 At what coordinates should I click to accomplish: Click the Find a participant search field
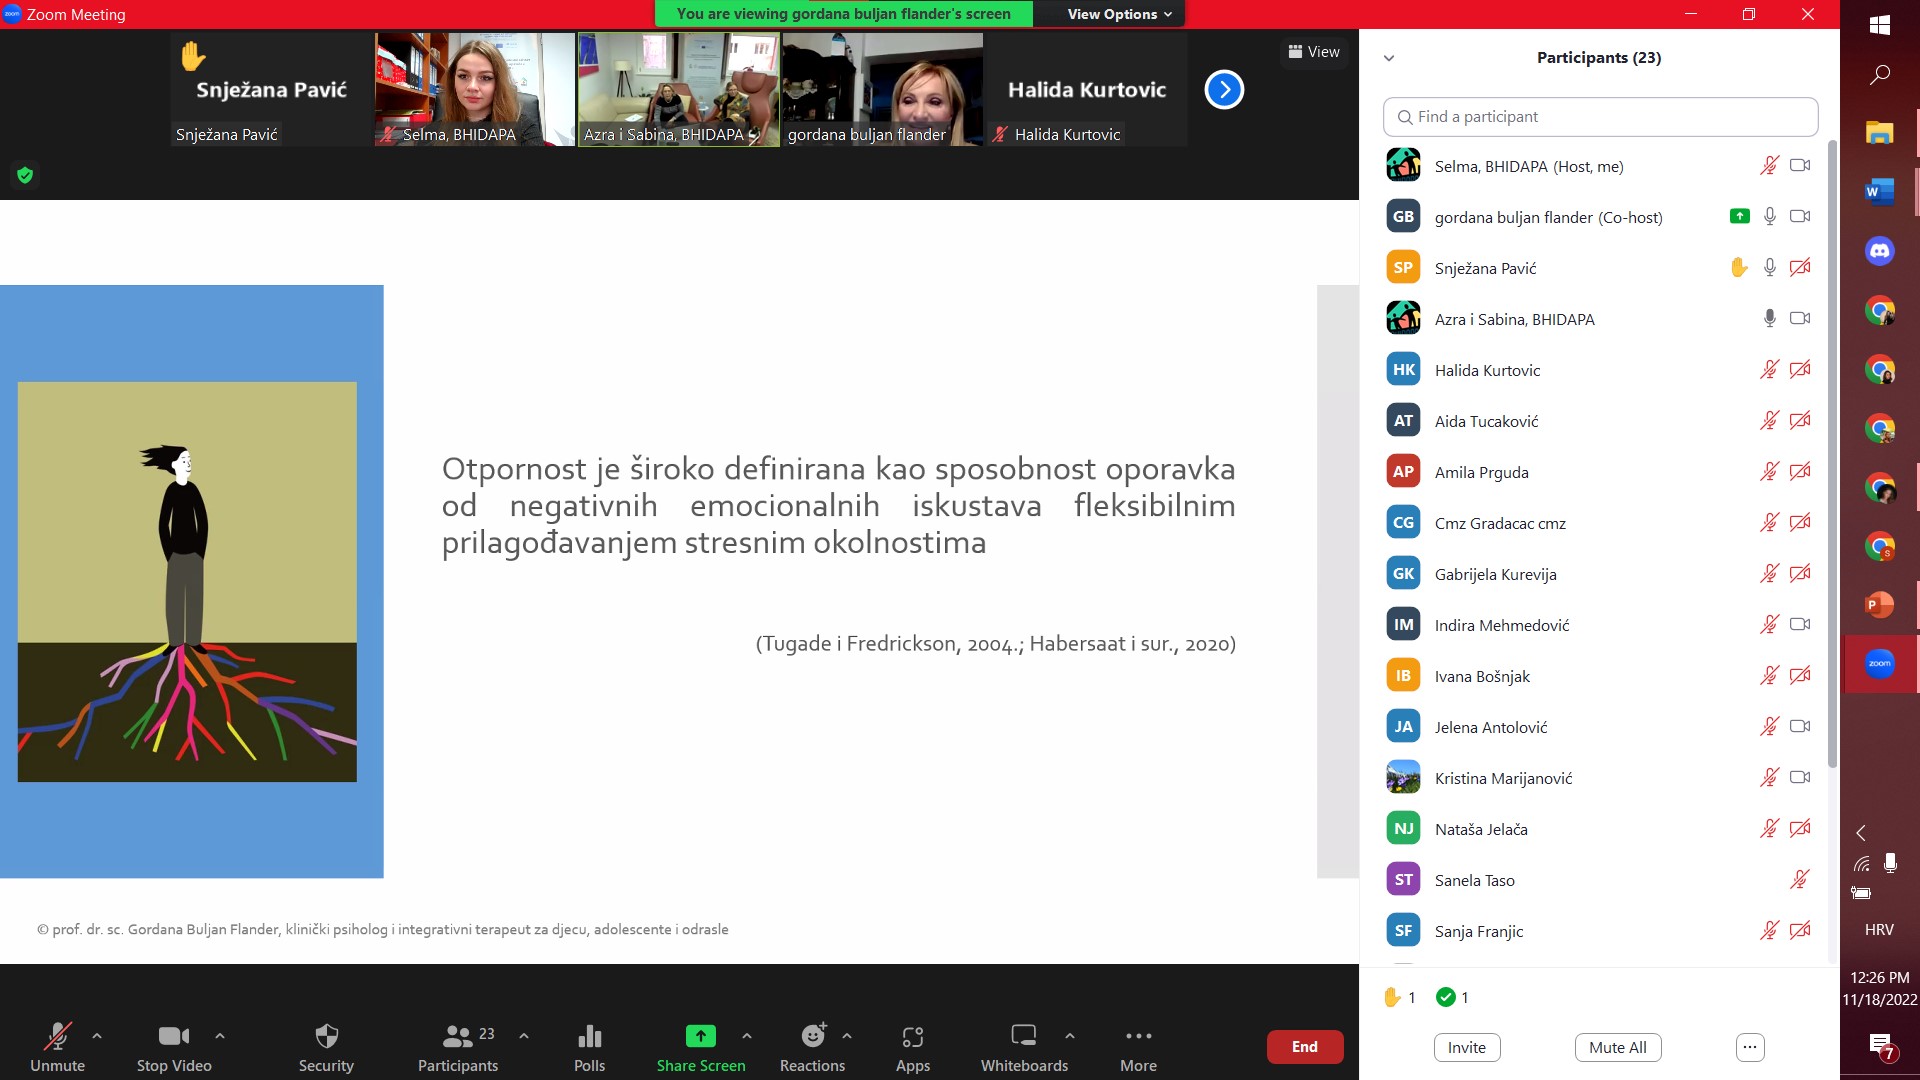1600,117
